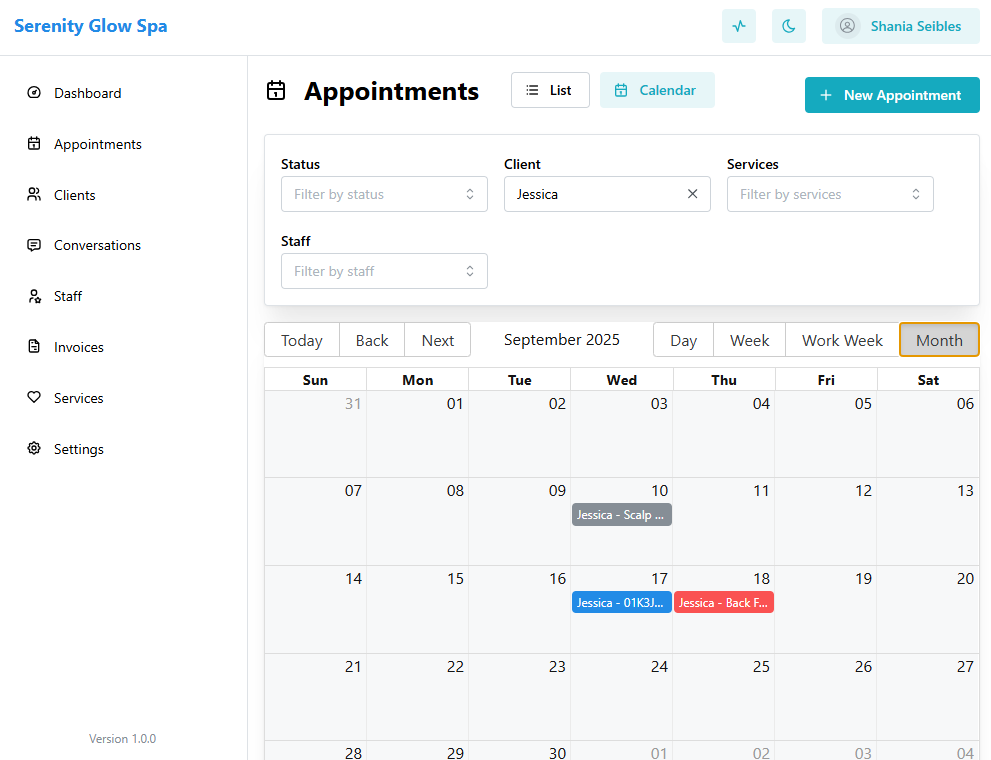Click the Staff person icon in sidebar
The image size is (991, 760).
(x=34, y=296)
